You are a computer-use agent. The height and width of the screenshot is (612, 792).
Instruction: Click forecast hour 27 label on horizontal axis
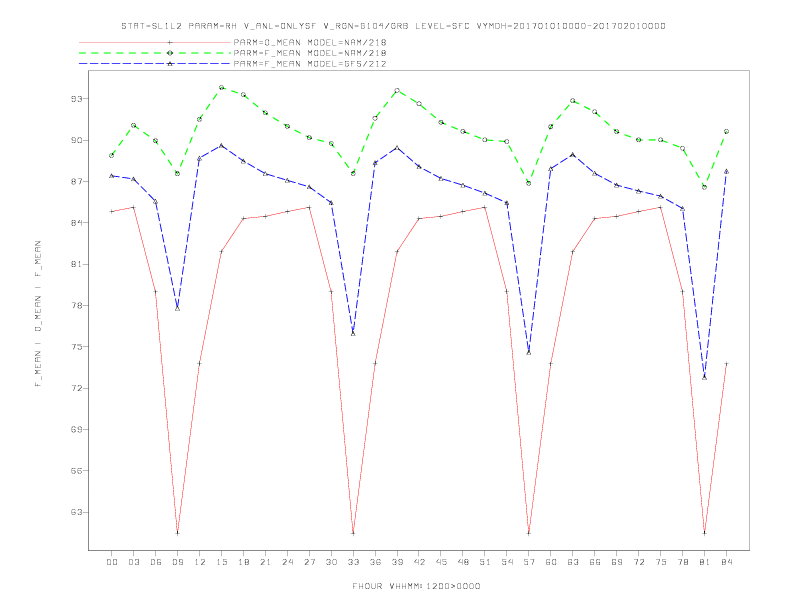309,562
